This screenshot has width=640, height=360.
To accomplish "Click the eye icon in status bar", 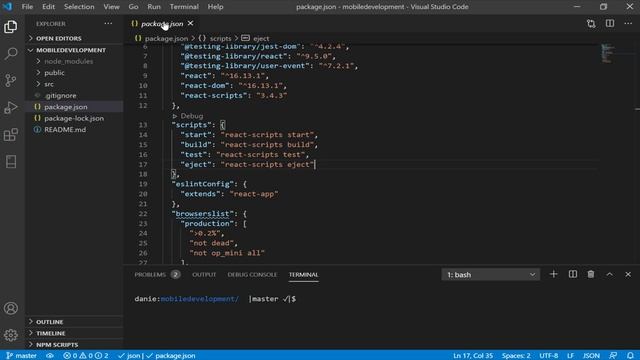I will click(50, 356).
